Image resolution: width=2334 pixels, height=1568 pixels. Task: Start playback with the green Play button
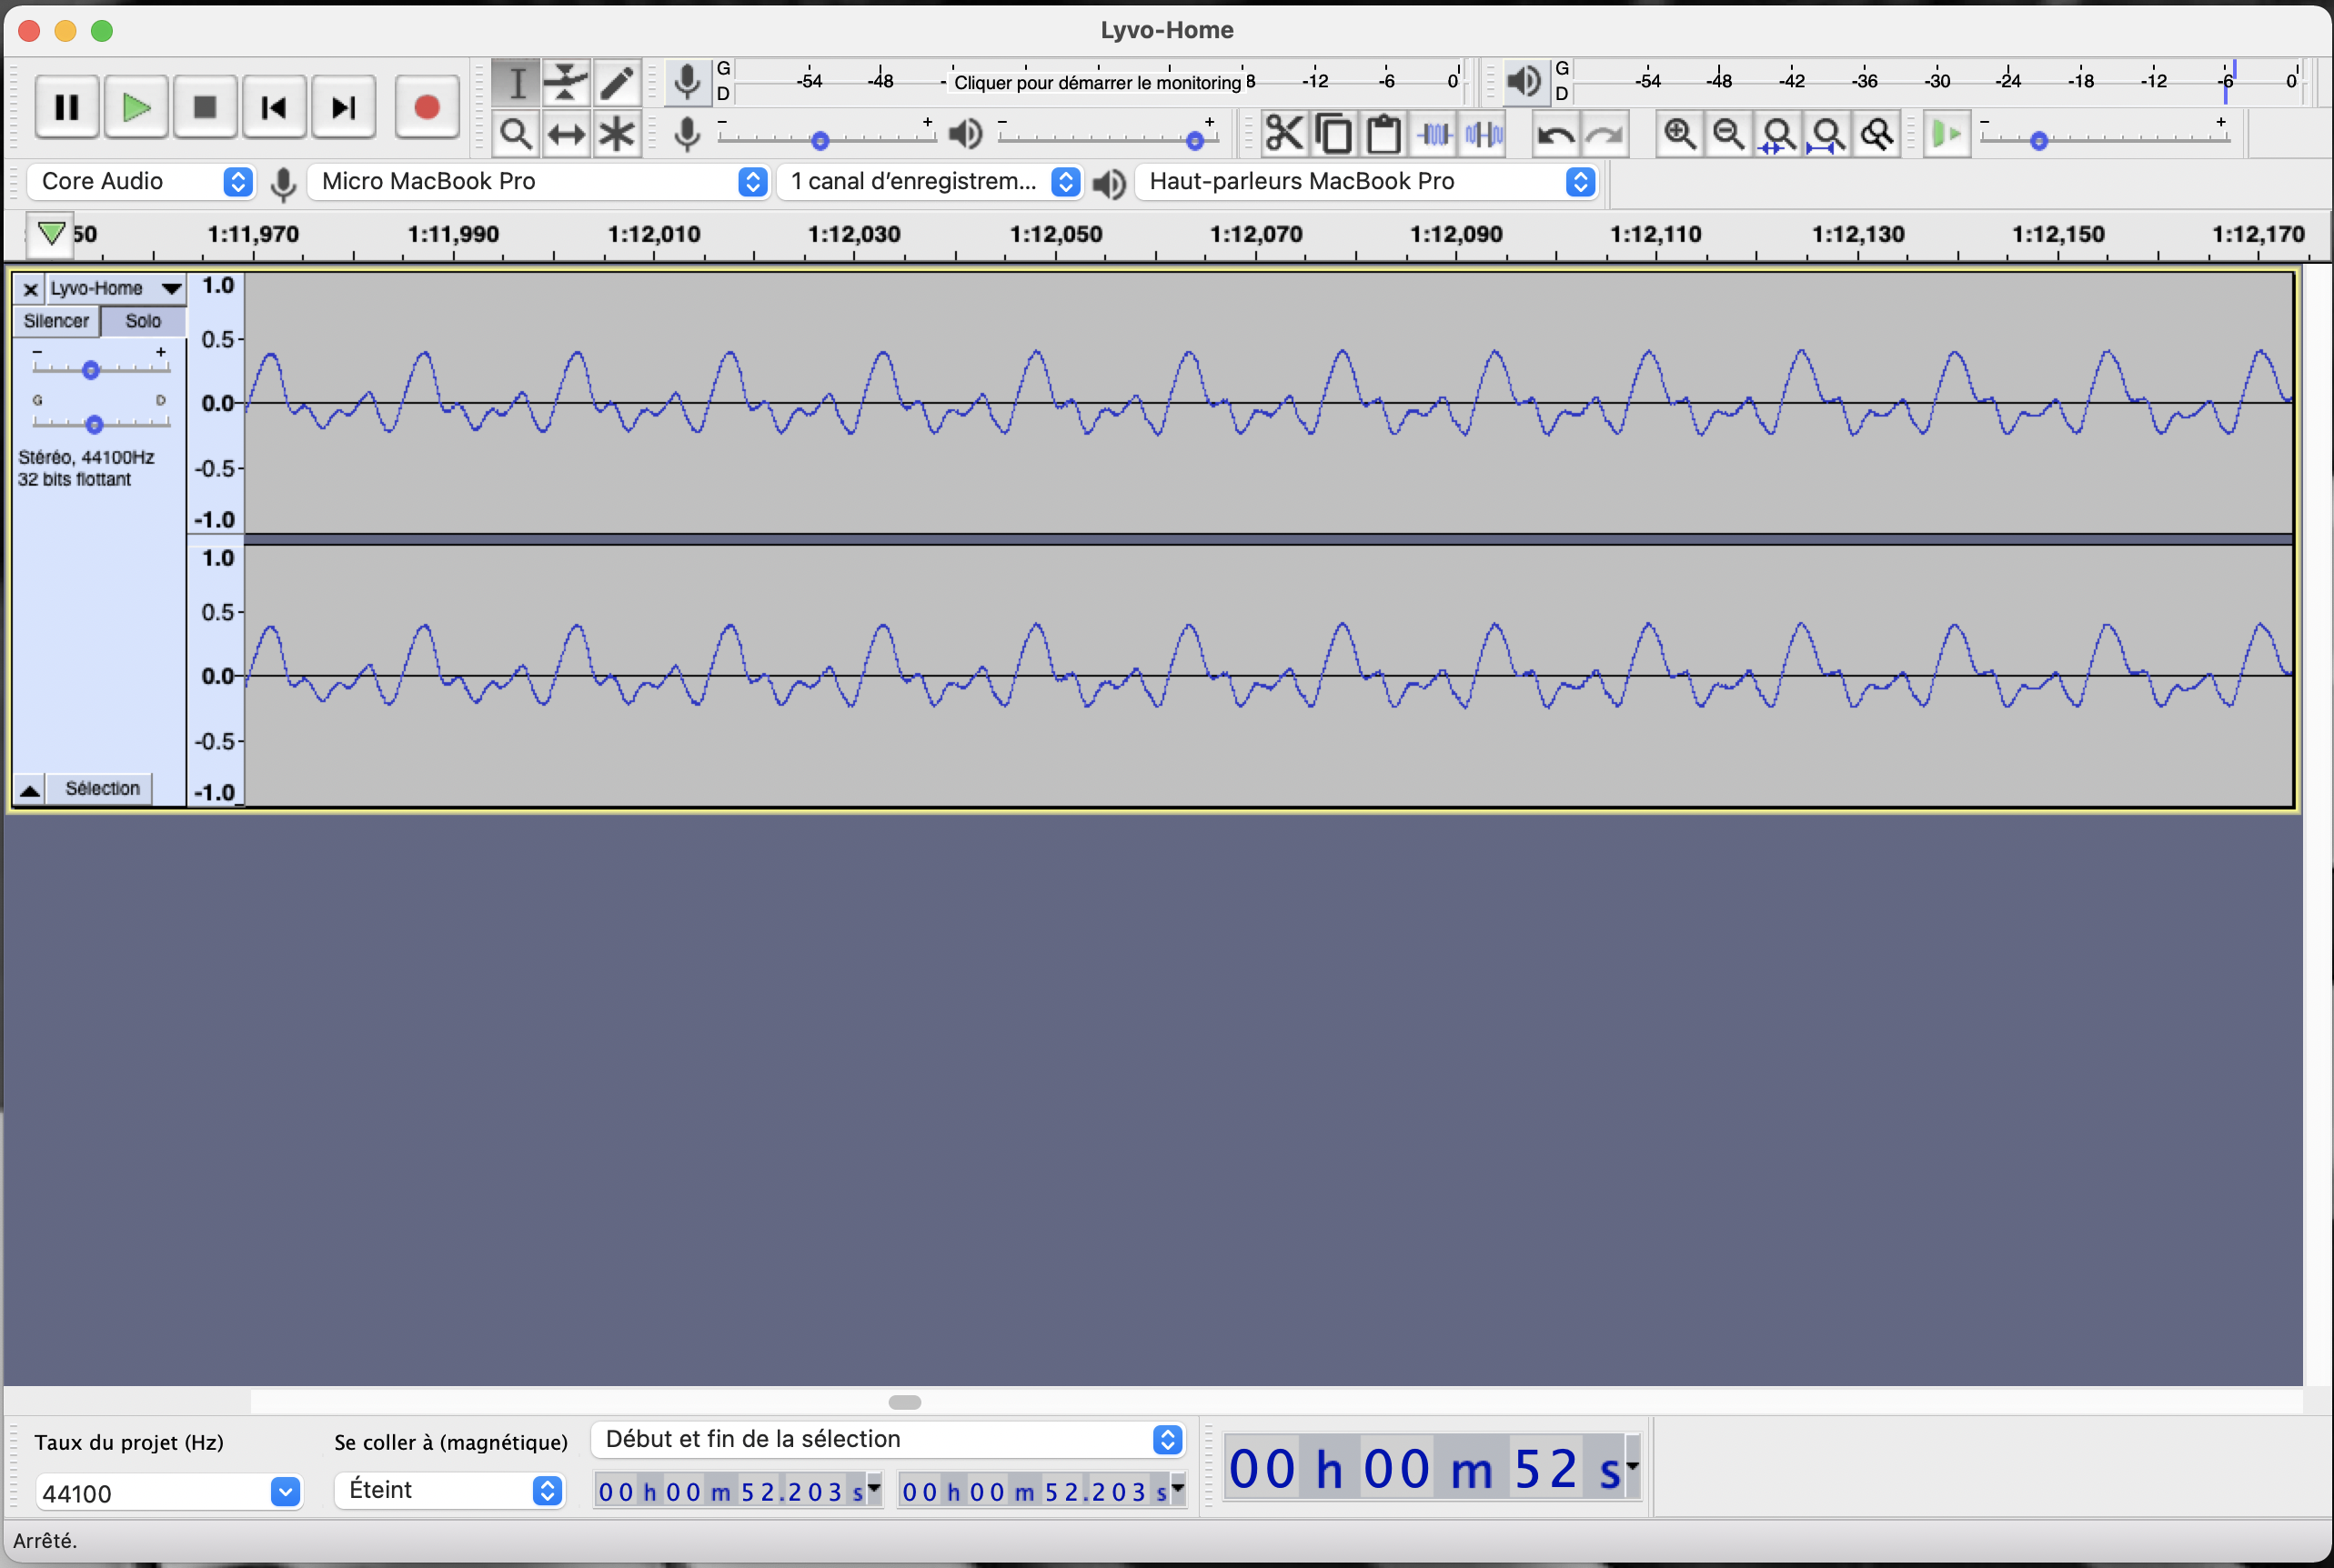136,107
